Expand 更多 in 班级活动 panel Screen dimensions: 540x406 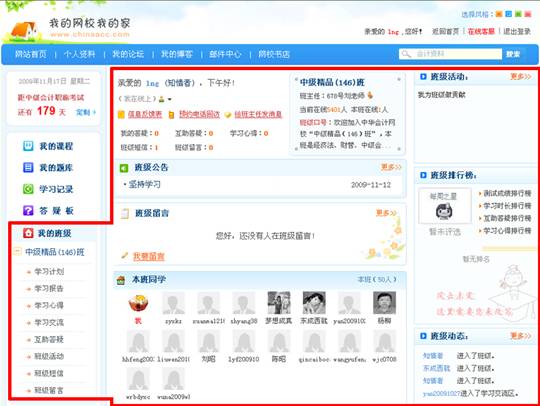point(521,76)
